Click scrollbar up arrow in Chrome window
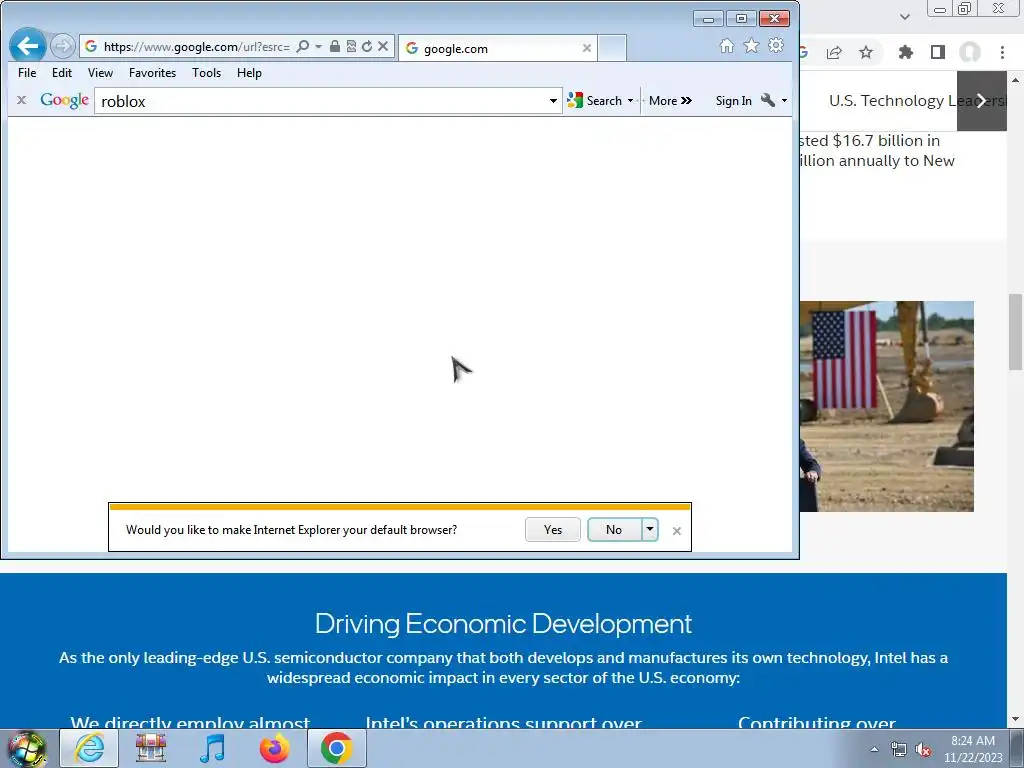The height and width of the screenshot is (768, 1024). (x=1016, y=80)
